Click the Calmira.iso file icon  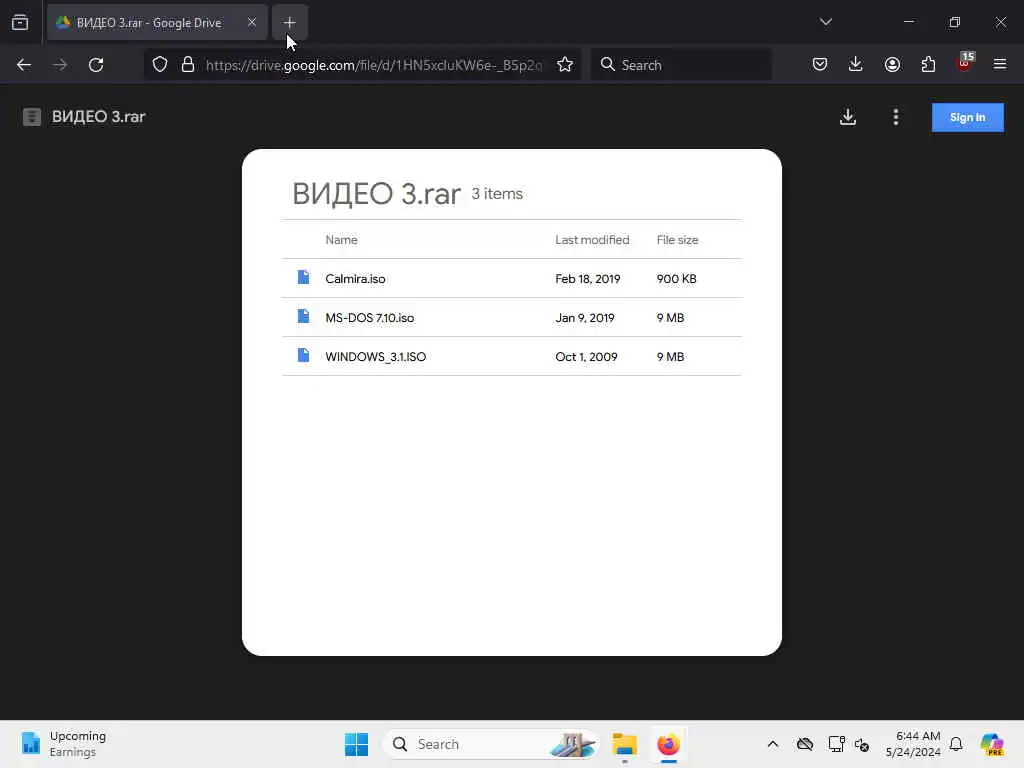click(303, 278)
